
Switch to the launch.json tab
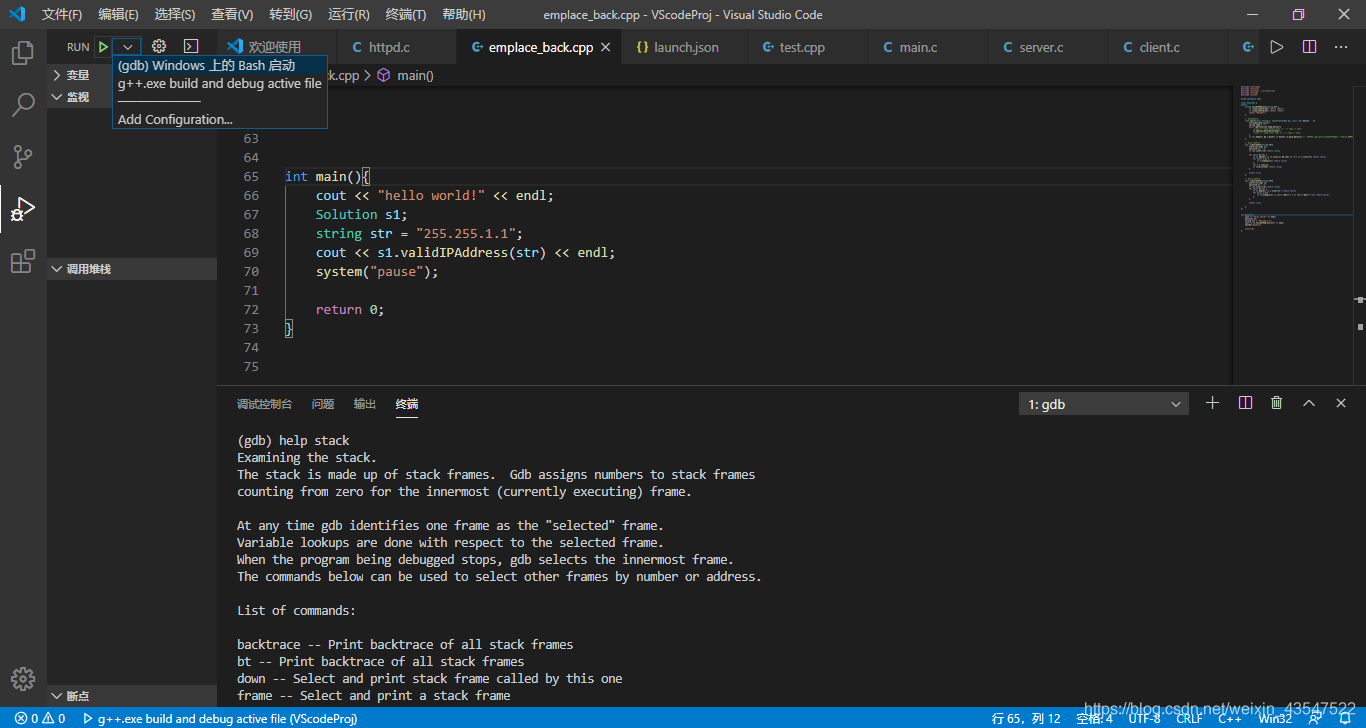686,47
